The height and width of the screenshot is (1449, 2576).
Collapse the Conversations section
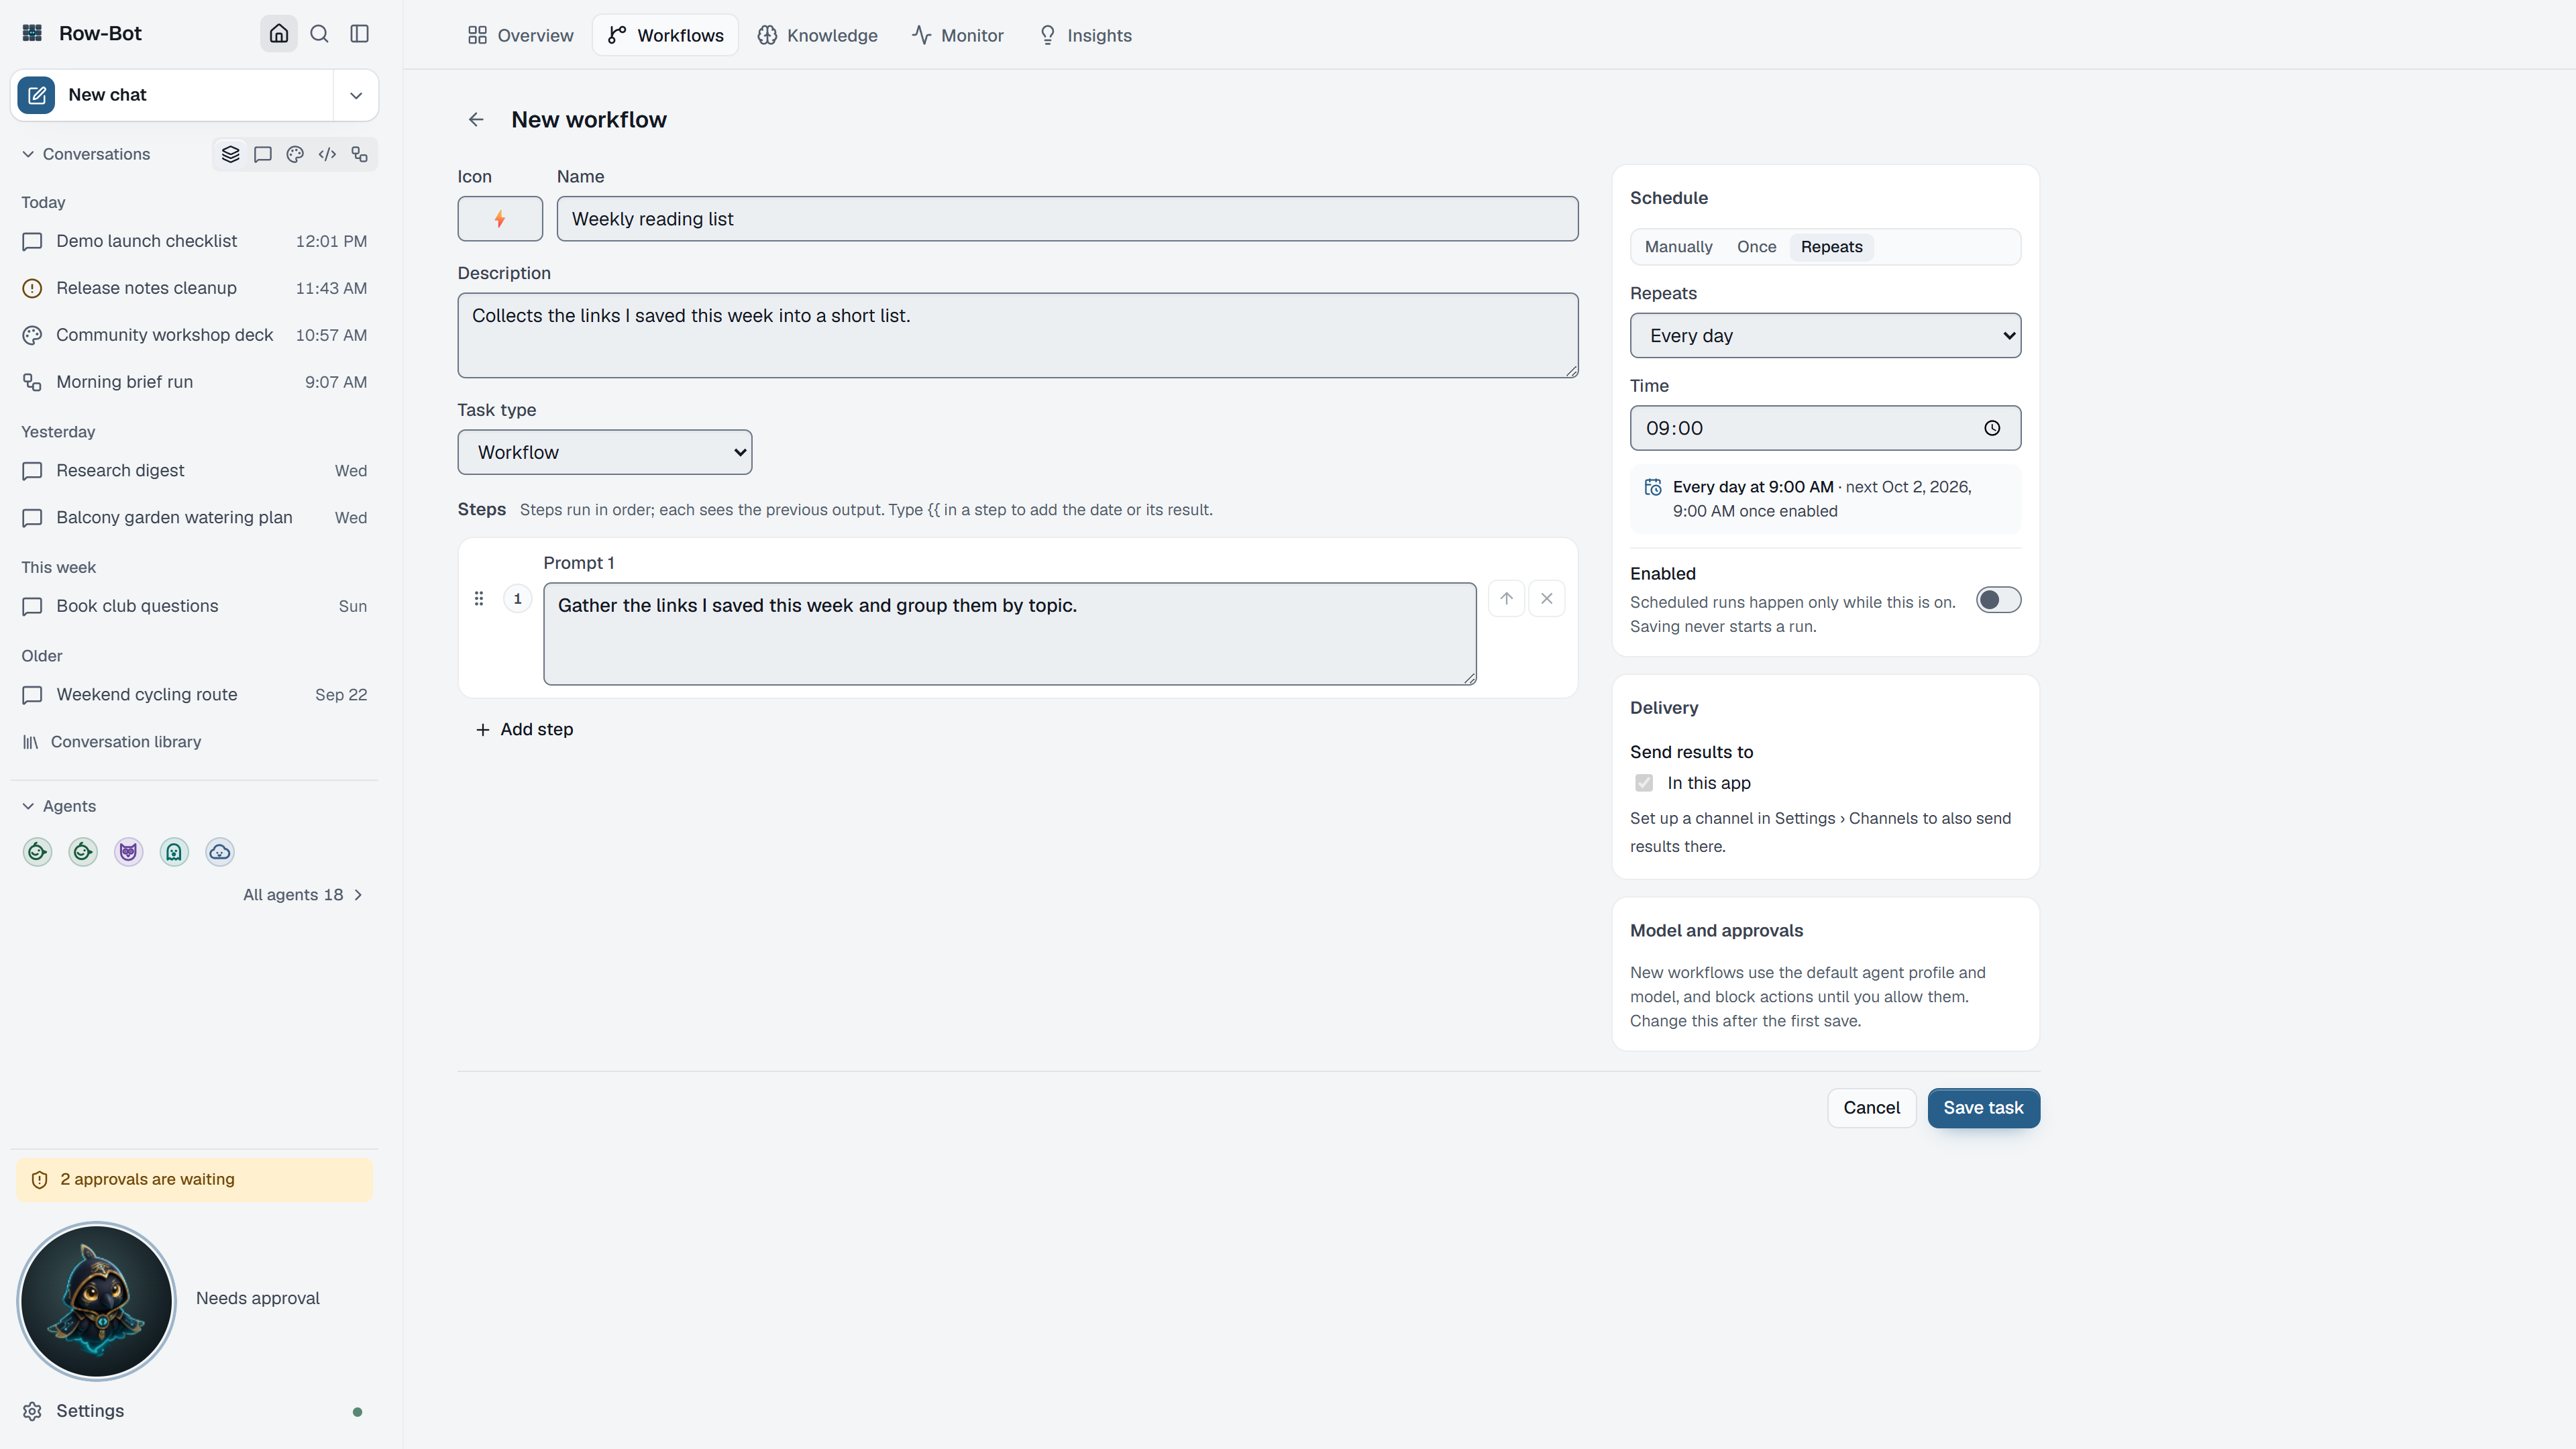pyautogui.click(x=86, y=154)
